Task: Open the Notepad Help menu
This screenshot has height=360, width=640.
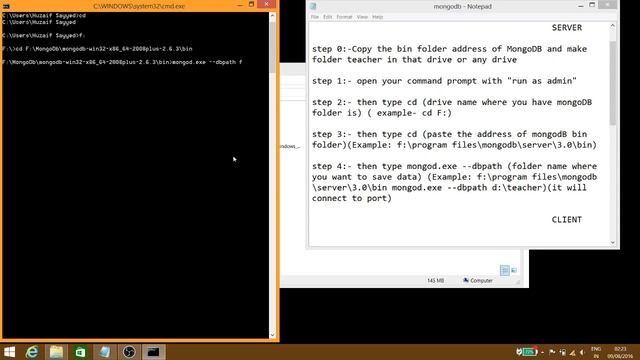Action: (378, 17)
